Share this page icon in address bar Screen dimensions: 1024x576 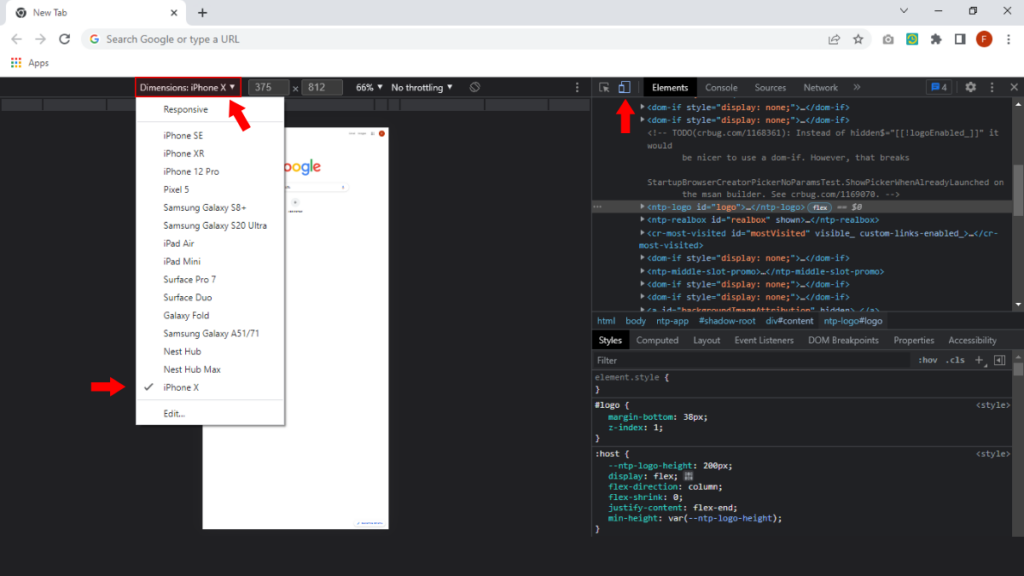click(x=834, y=39)
